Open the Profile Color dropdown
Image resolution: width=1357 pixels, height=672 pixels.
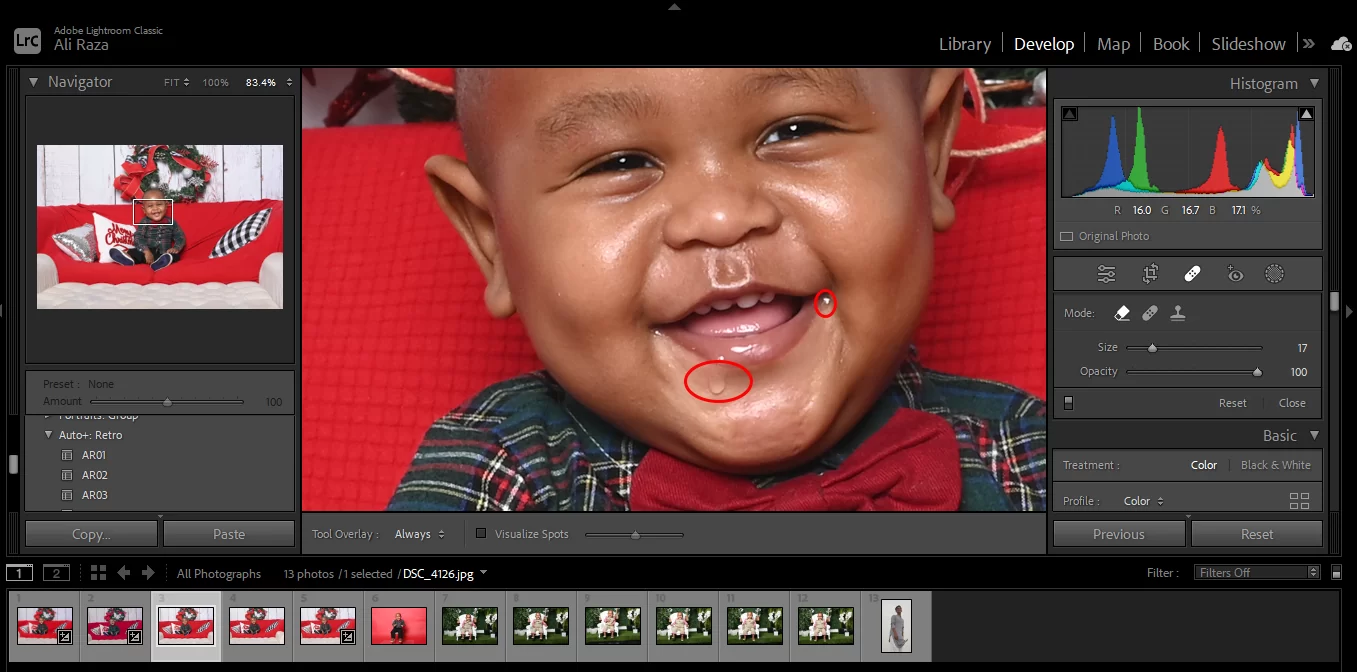click(1144, 501)
